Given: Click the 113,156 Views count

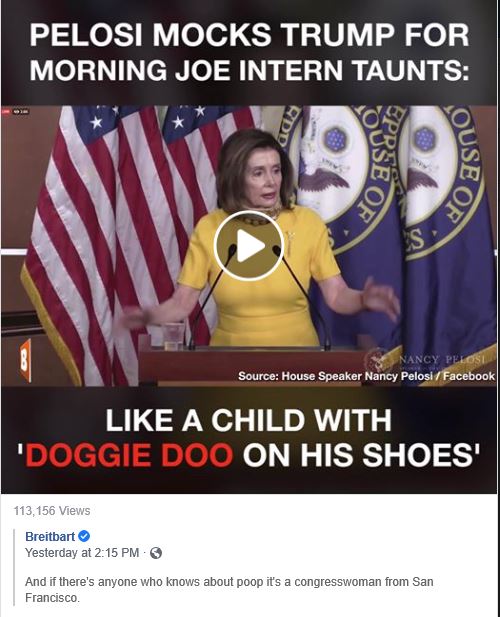Looking at the screenshot, I should click(x=52, y=511).
